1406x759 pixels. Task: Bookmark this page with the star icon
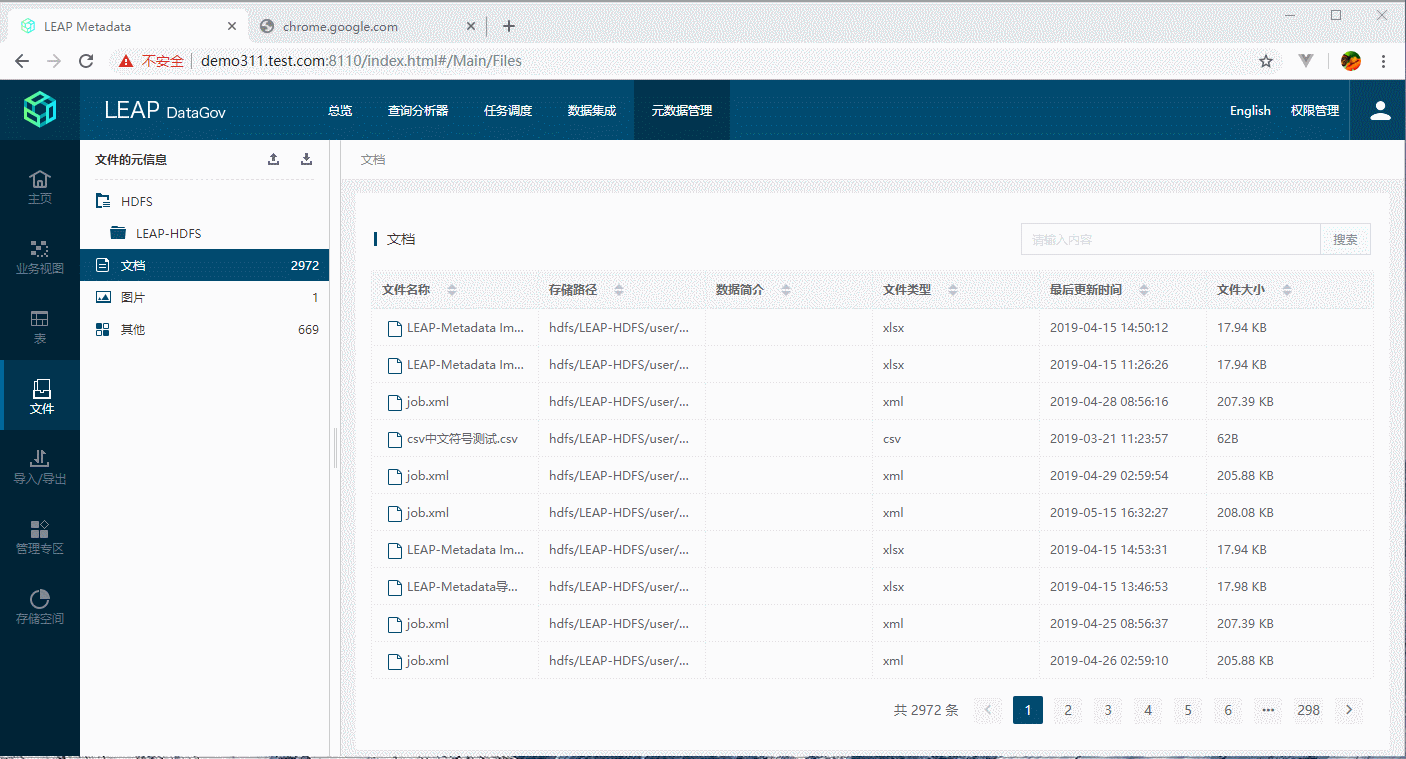(1266, 61)
